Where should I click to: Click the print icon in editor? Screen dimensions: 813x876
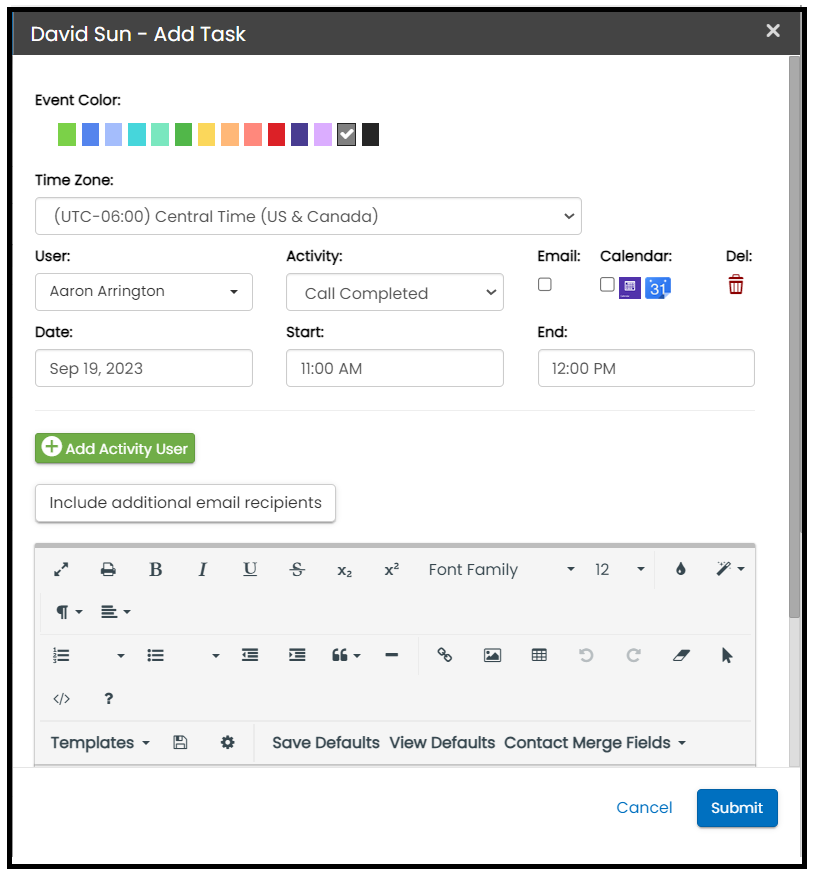click(x=108, y=570)
